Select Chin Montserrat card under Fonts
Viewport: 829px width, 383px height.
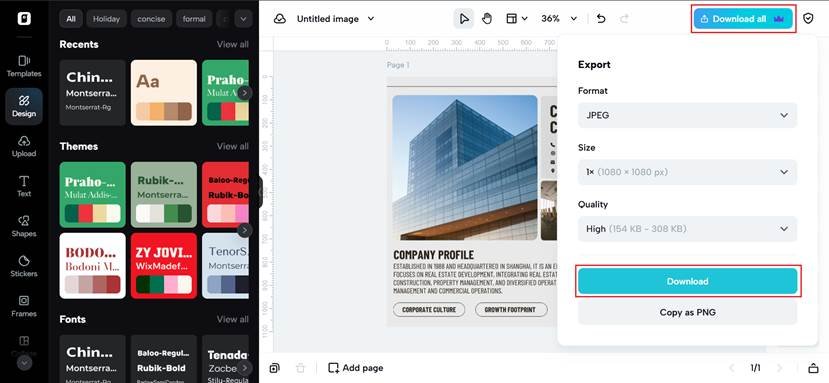click(x=93, y=359)
